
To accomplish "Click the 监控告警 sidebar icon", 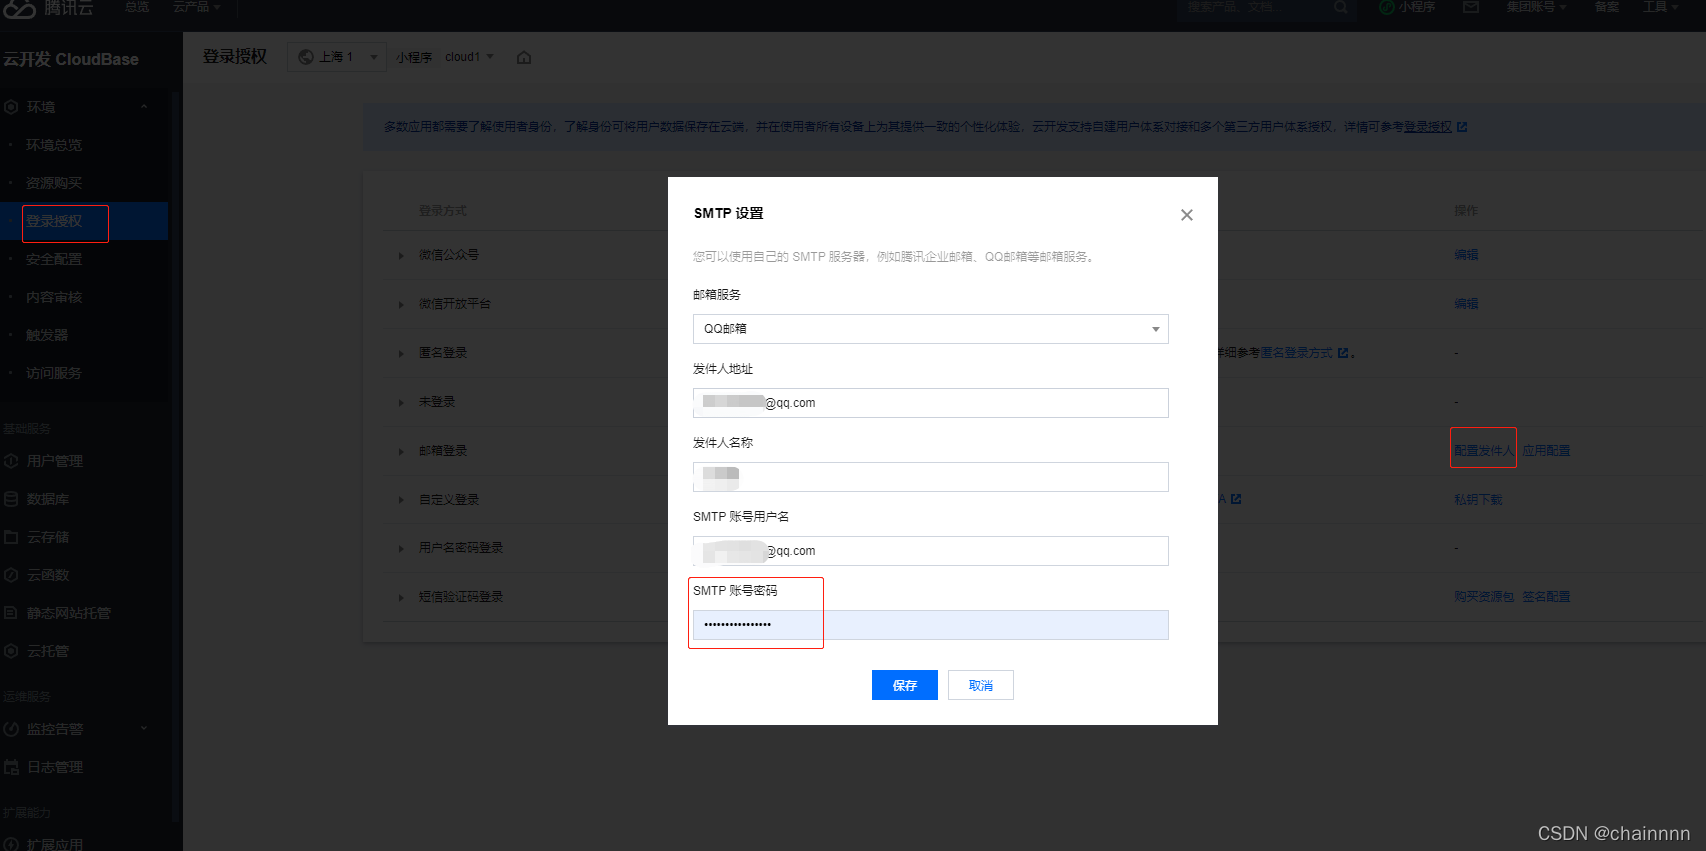I will [x=12, y=729].
